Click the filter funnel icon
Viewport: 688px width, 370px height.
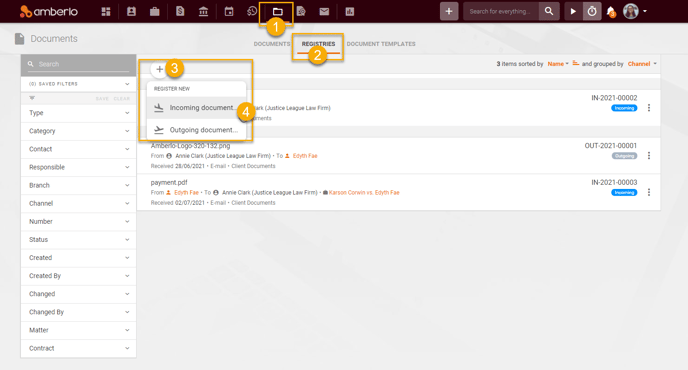point(32,98)
